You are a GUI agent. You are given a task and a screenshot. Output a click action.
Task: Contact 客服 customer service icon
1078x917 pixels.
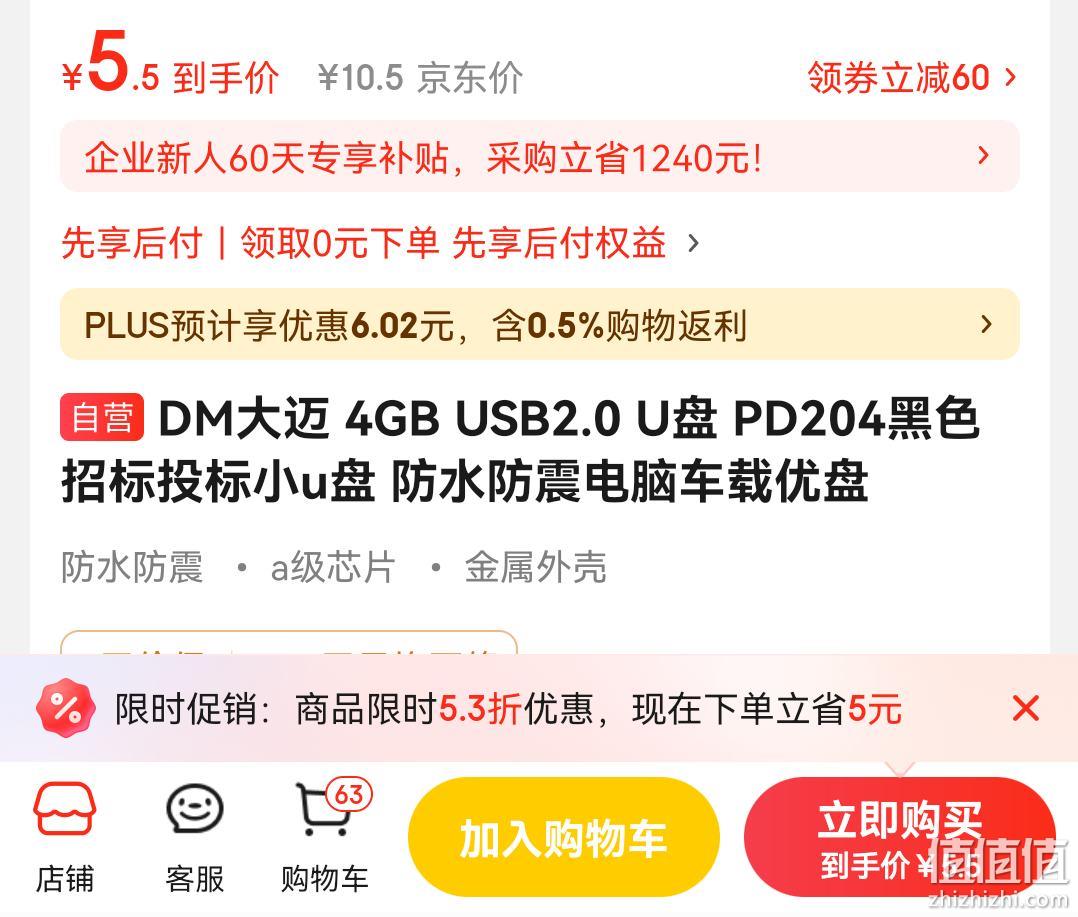(195, 808)
